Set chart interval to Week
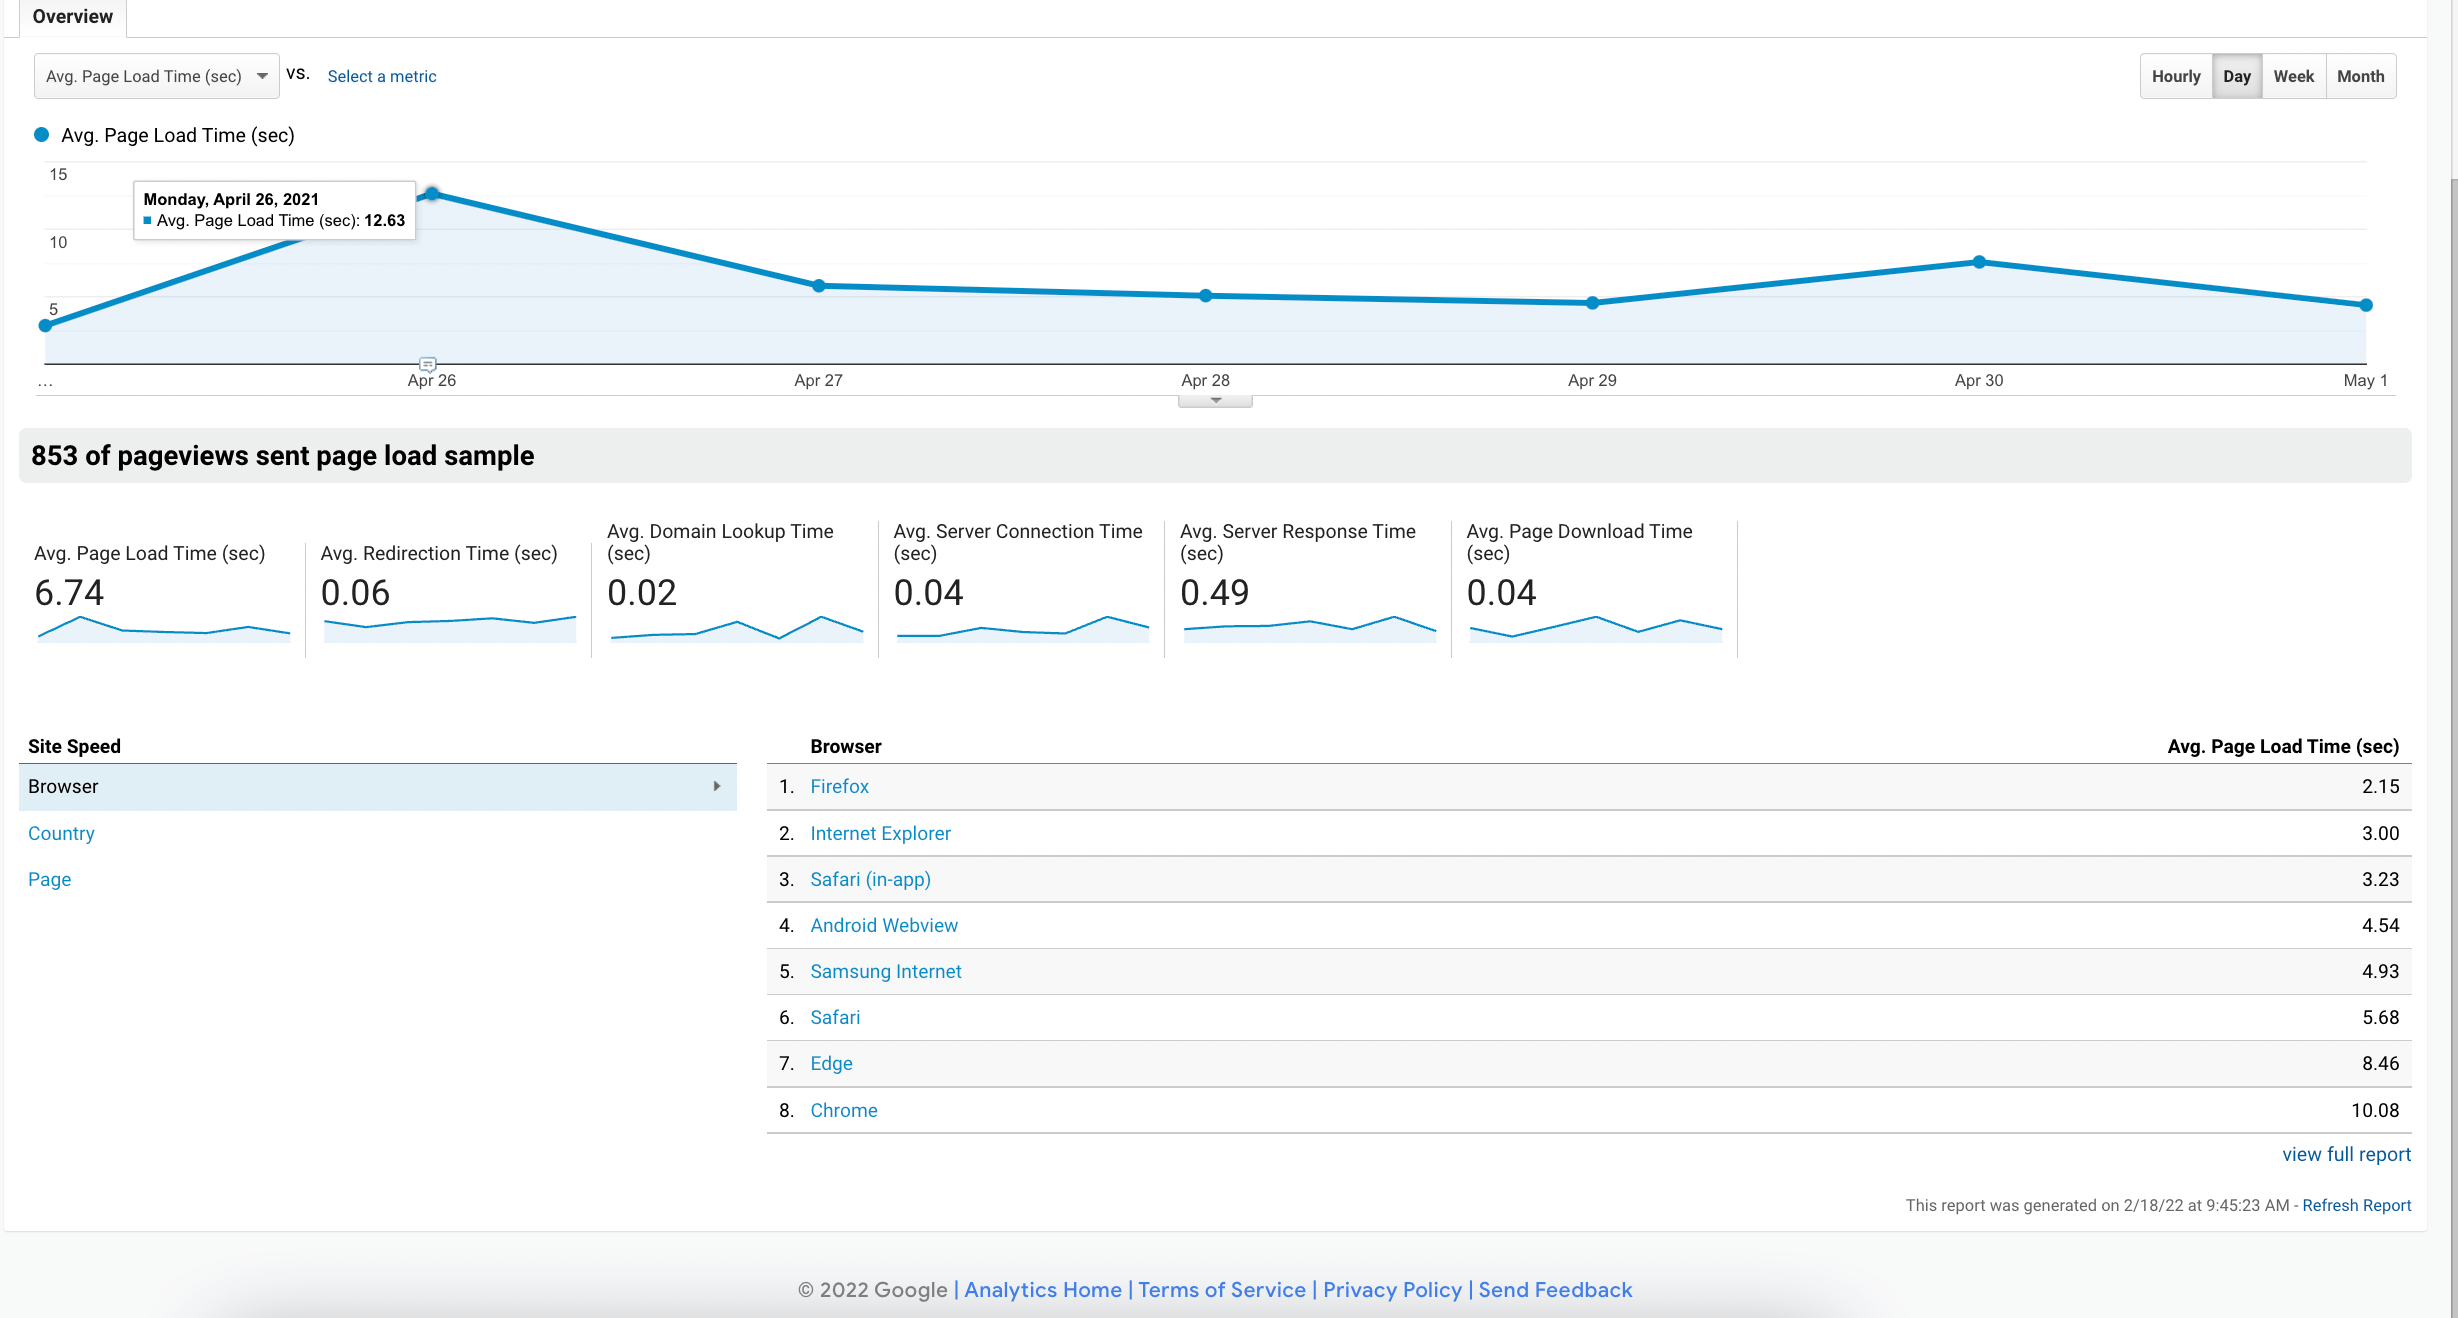The height and width of the screenshot is (1318, 2458). pos(2293,76)
